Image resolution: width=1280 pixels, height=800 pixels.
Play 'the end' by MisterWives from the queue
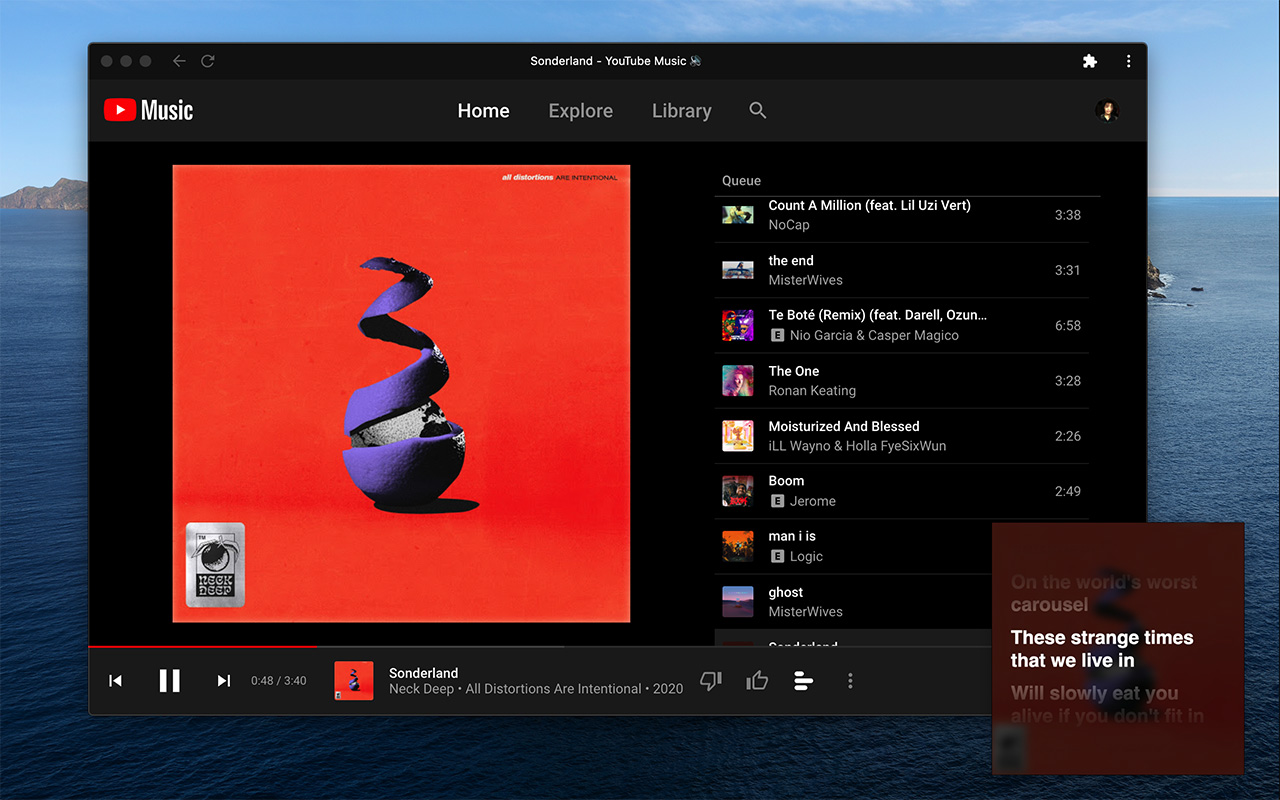tap(901, 270)
